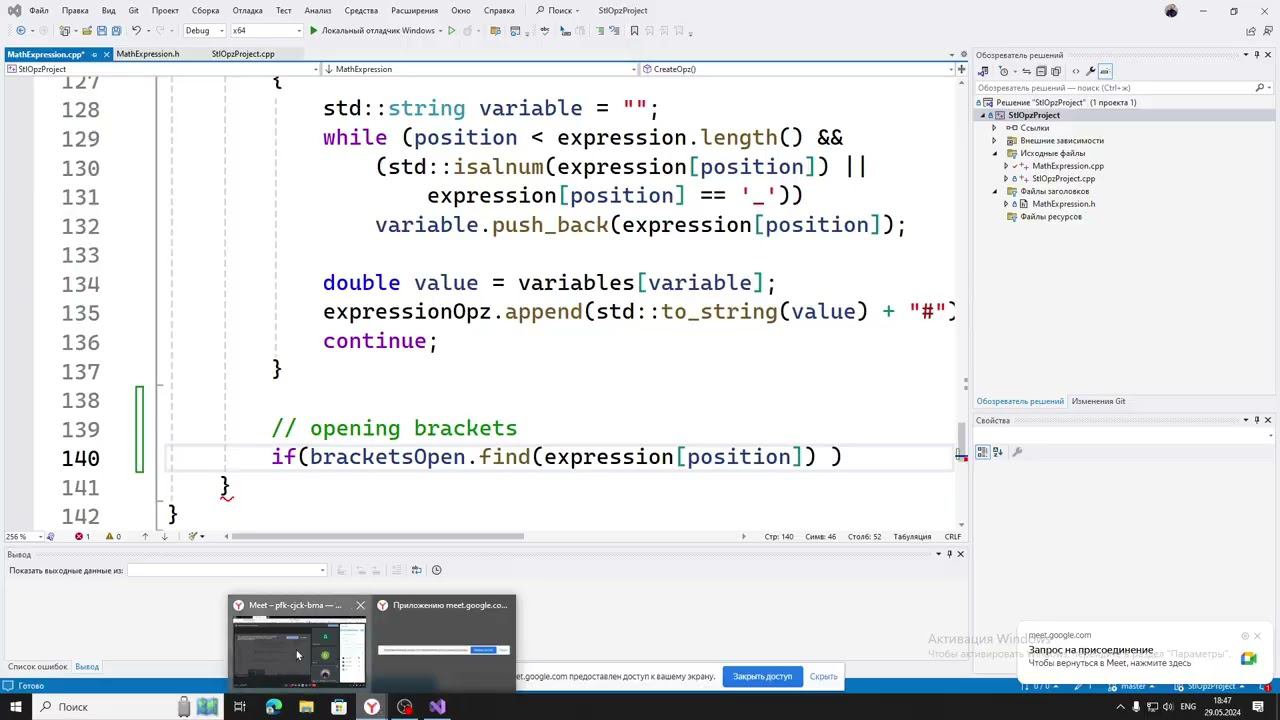Image resolution: width=1280 pixels, height=720 pixels.
Task: Open property pages wrench in Properties panel
Action: tap(1017, 452)
